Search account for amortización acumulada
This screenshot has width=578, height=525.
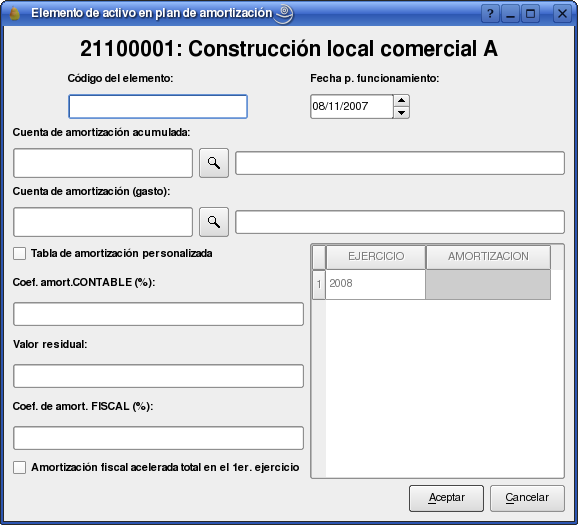coord(214,163)
